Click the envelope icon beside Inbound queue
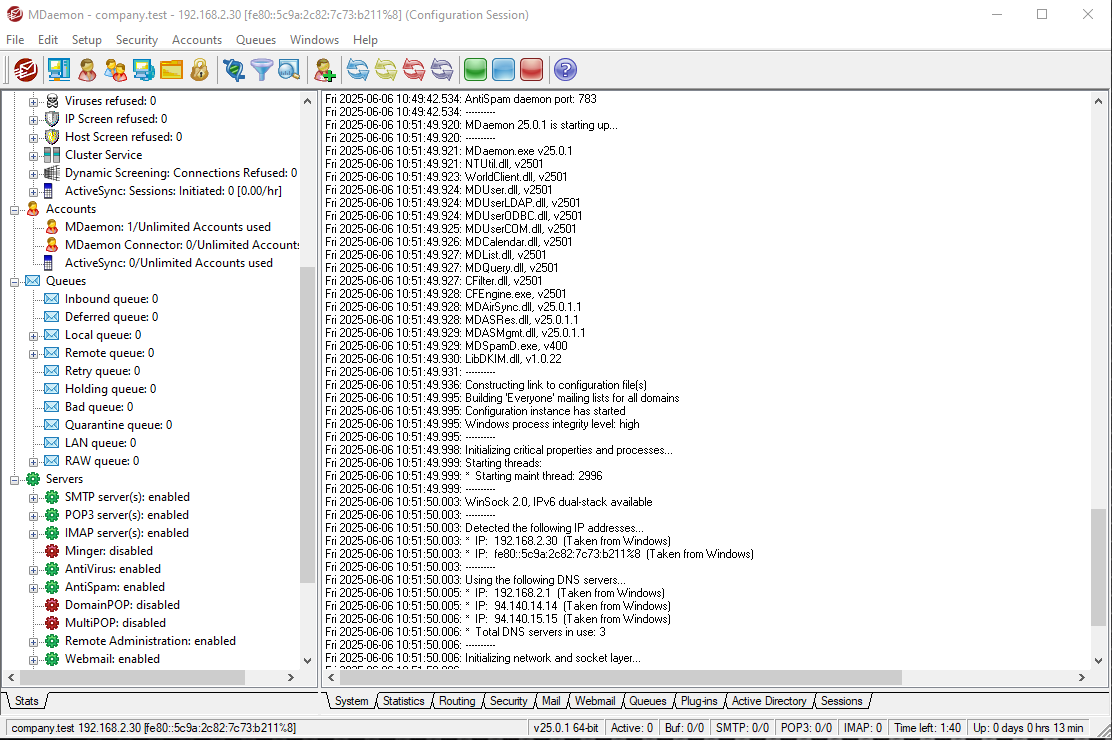This screenshot has width=1112, height=740. click(x=52, y=299)
